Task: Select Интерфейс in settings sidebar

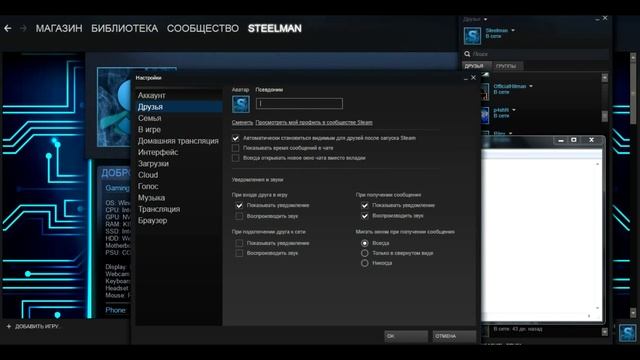Action: tap(179, 152)
